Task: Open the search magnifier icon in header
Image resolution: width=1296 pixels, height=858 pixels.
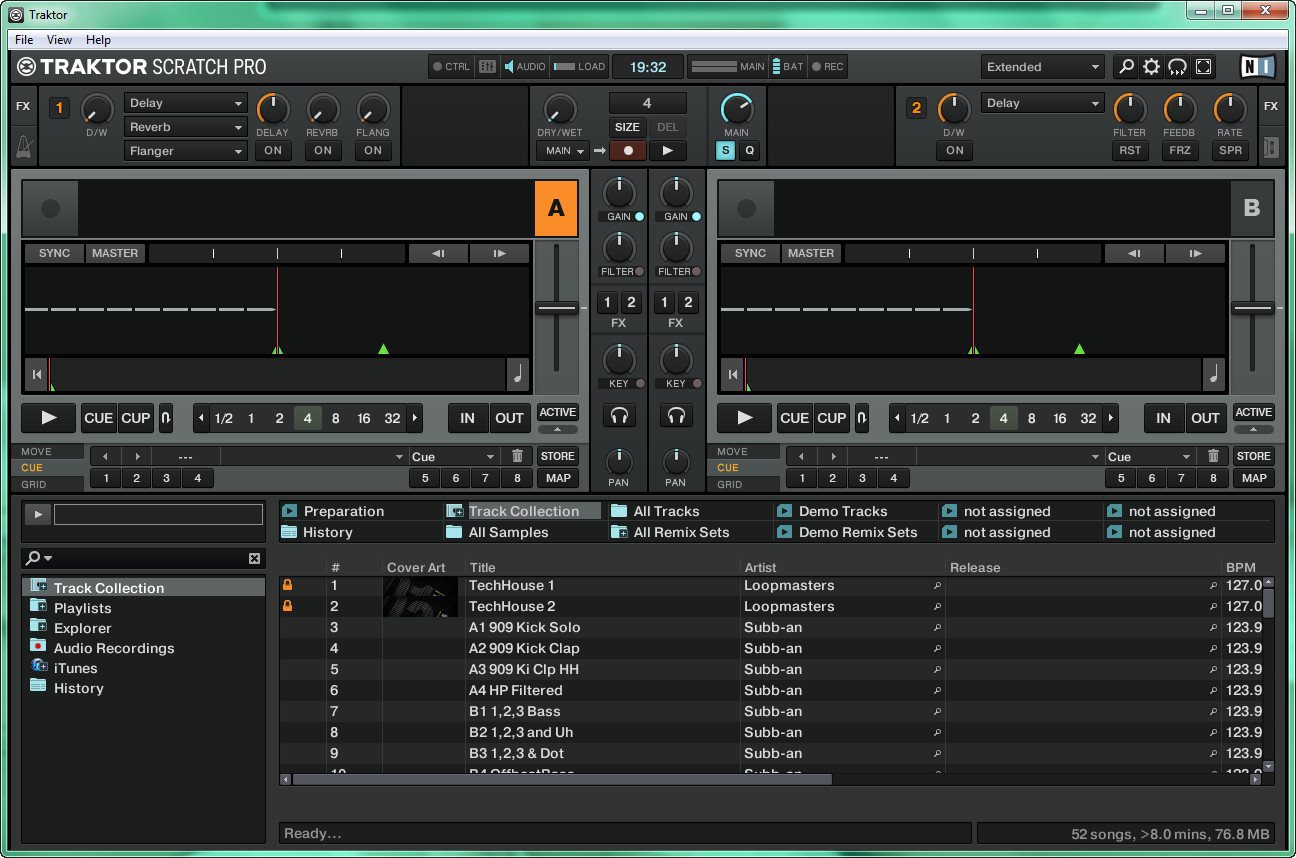Action: [x=1126, y=67]
